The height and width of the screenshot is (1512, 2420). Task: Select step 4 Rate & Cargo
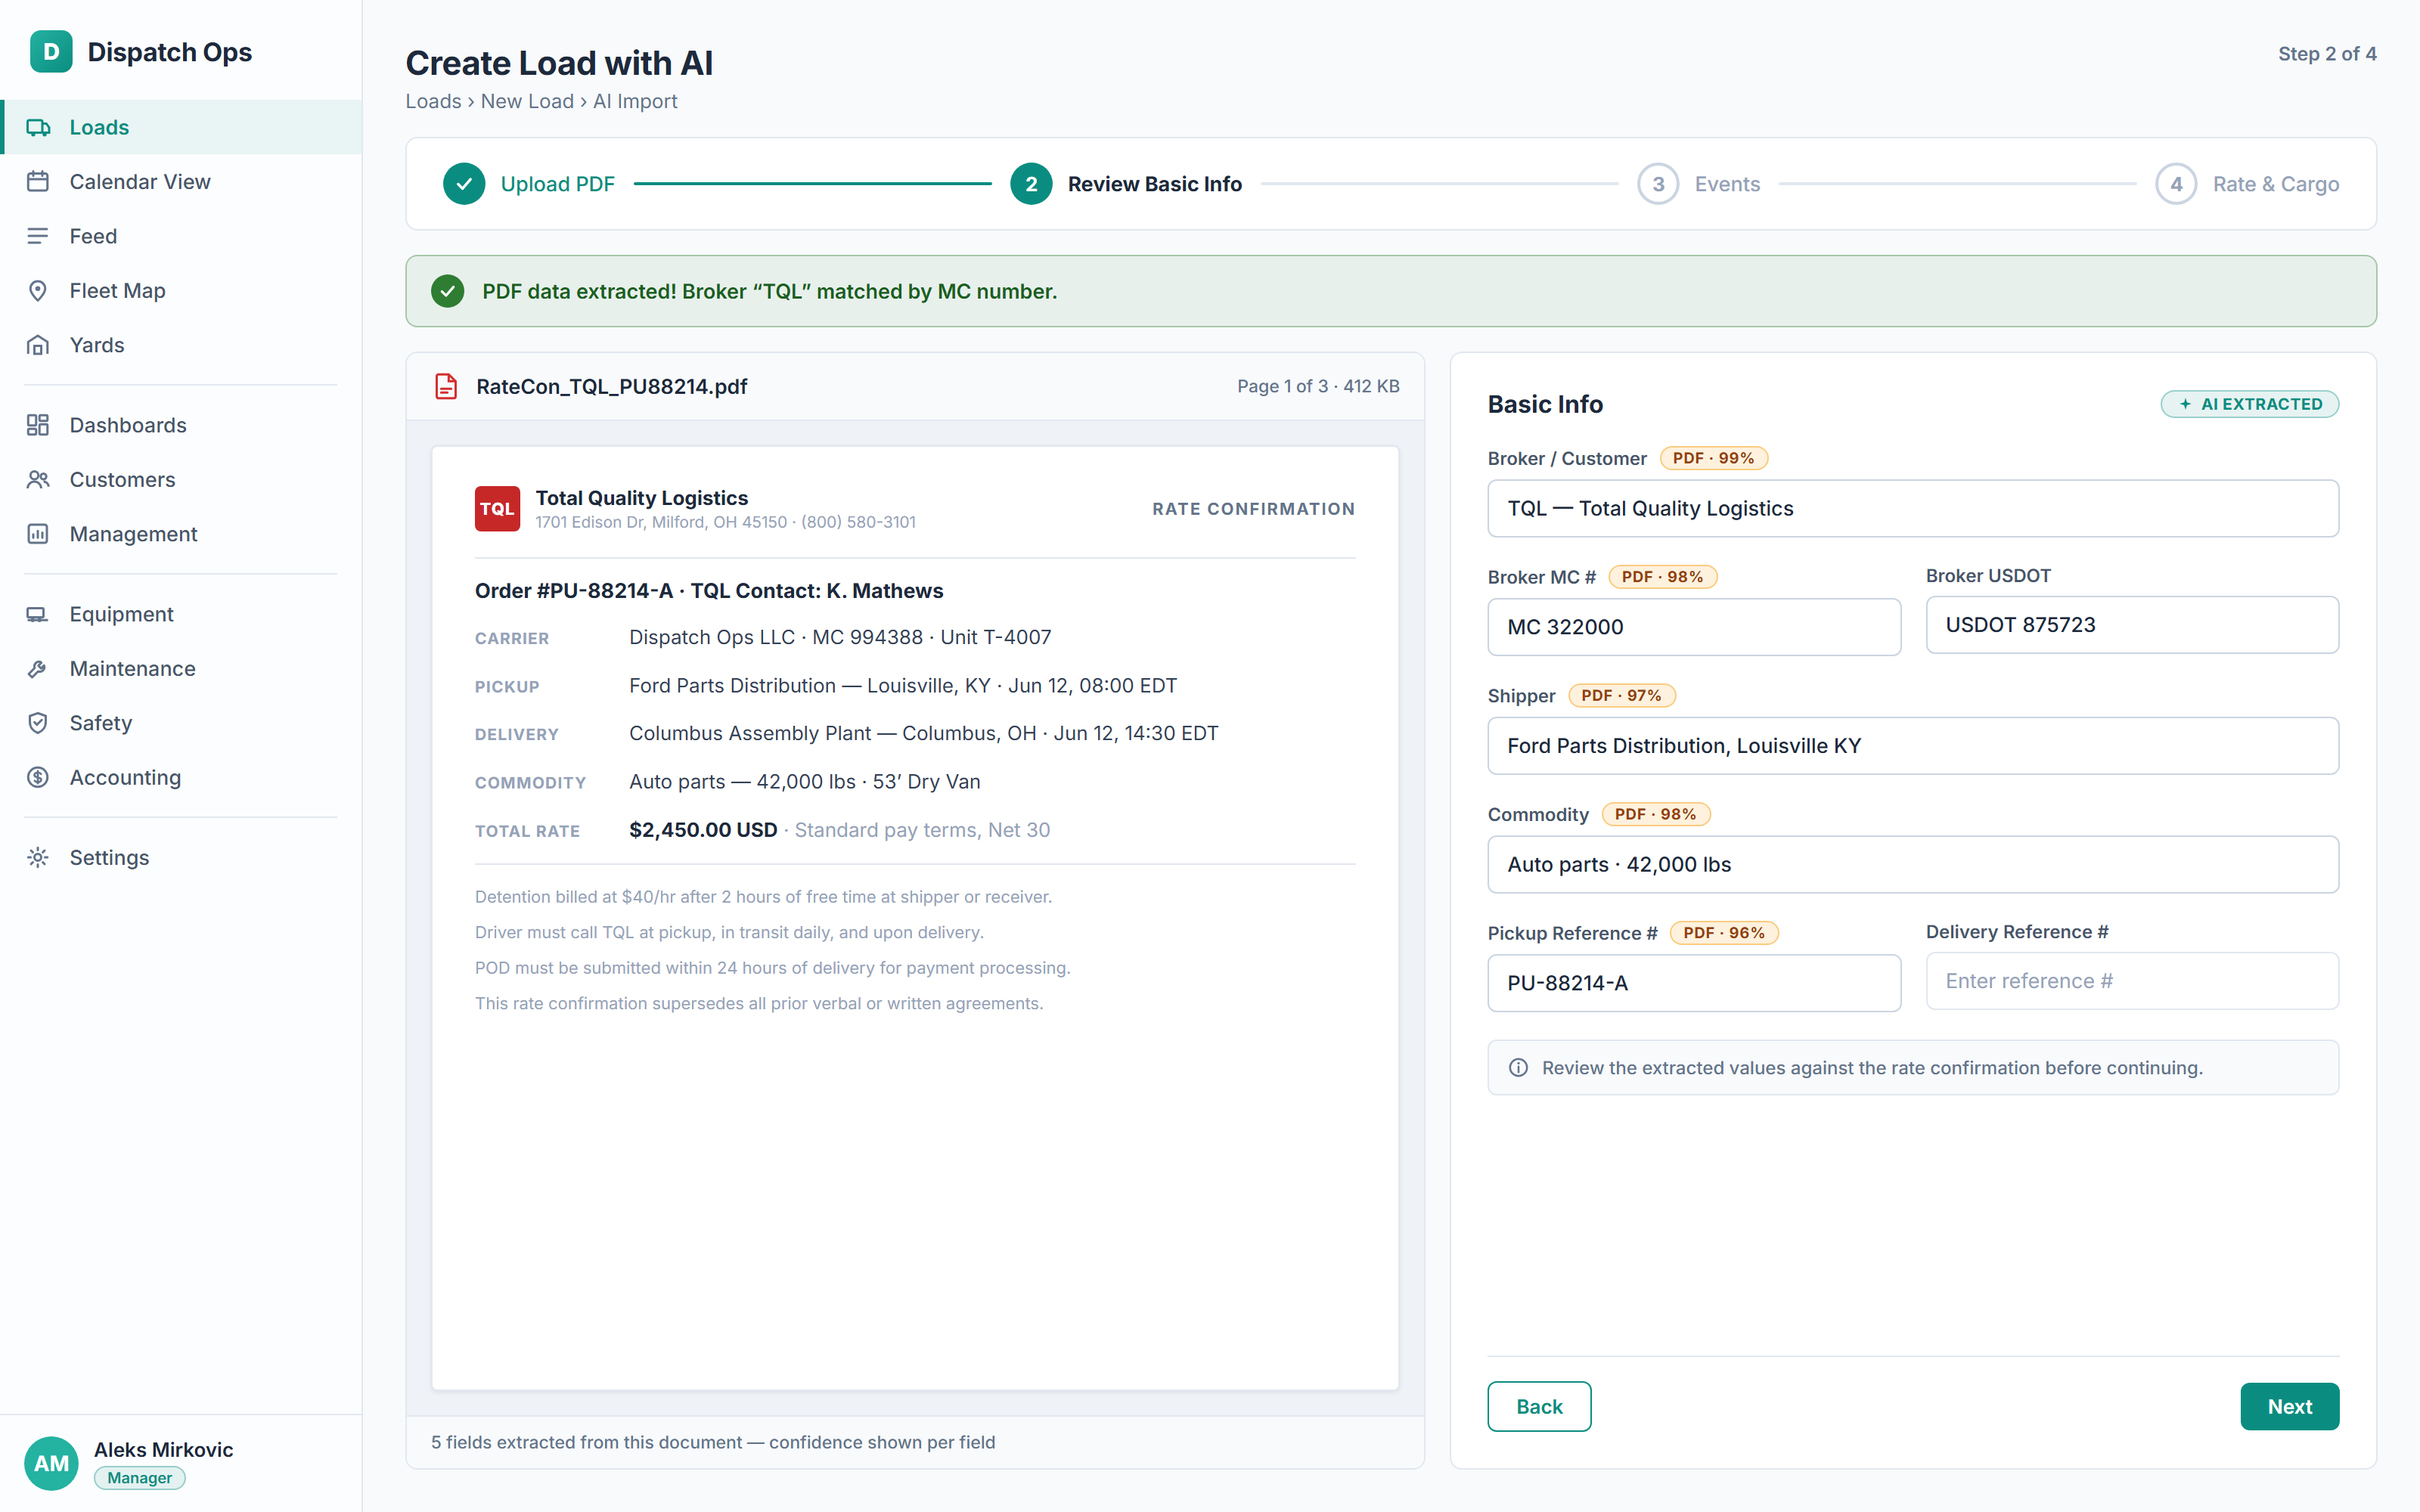(2247, 184)
